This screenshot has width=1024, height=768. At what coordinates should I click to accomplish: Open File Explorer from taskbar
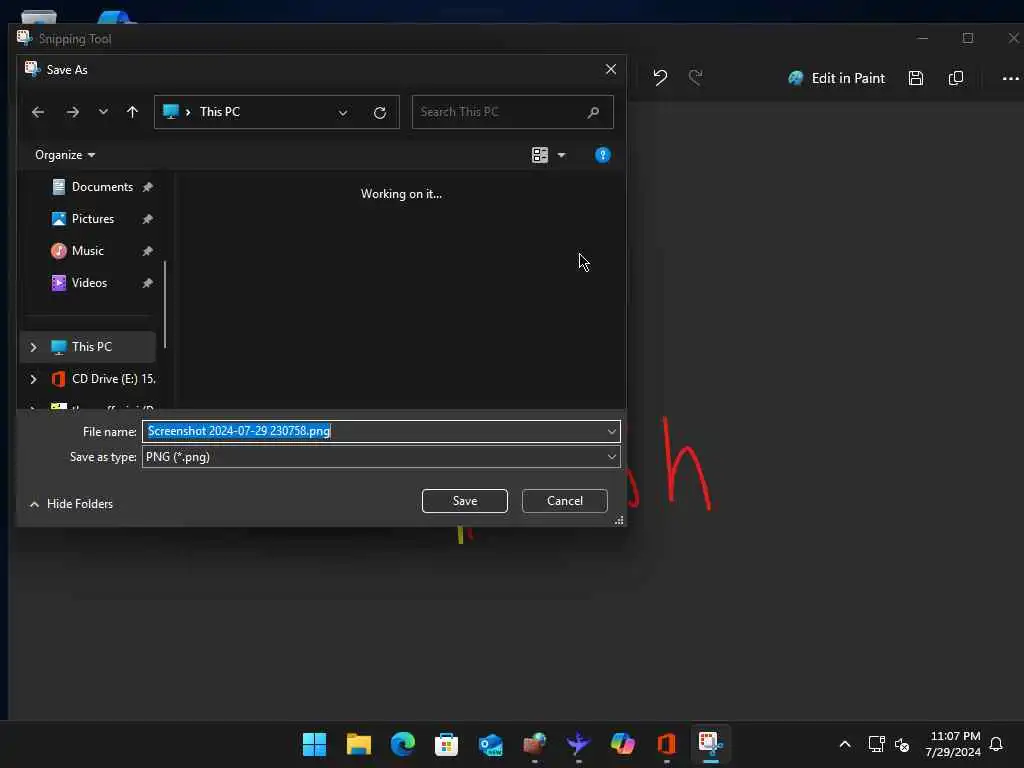pyautogui.click(x=359, y=744)
